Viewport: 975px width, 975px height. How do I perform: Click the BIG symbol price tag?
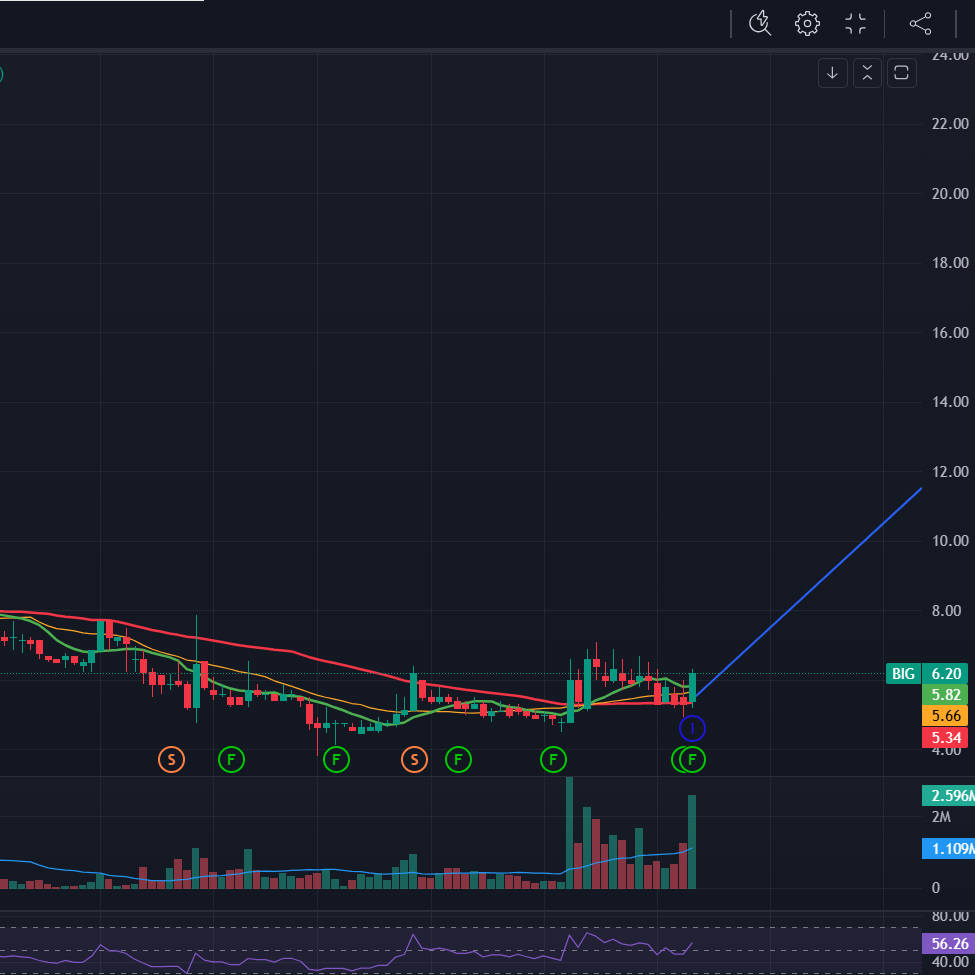tap(903, 673)
